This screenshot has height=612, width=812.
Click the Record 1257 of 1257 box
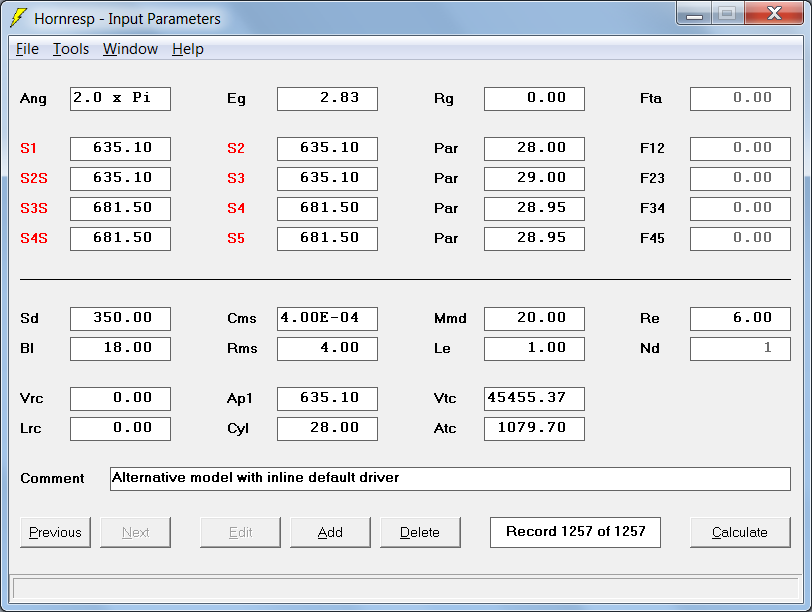(575, 532)
